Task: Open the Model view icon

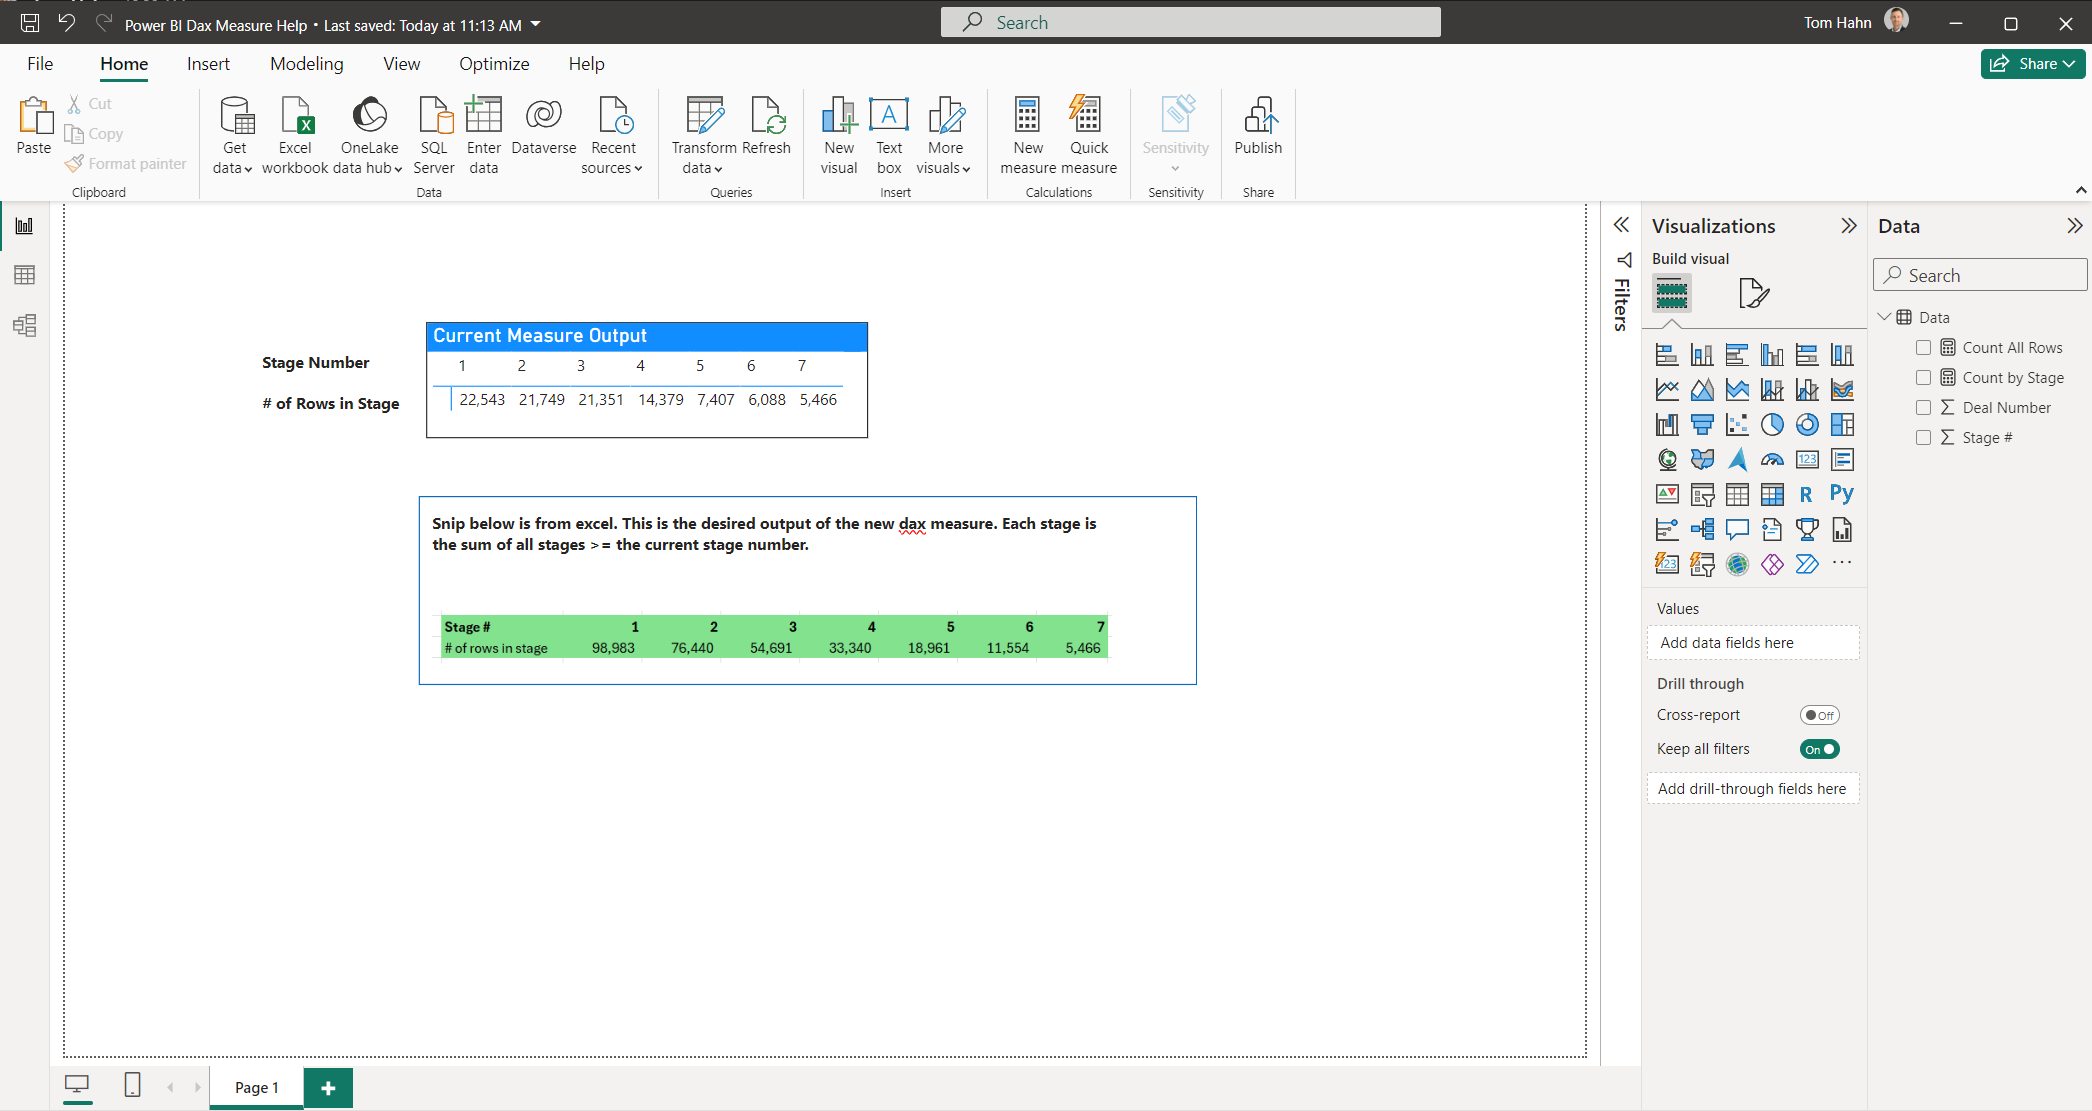Action: [24, 325]
